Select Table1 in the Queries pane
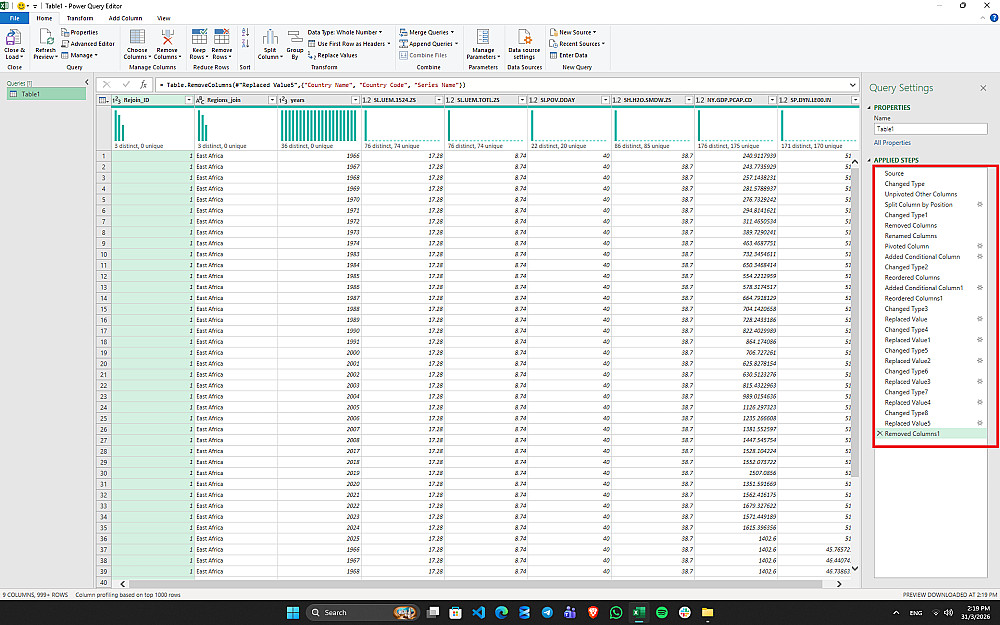The width and height of the screenshot is (1000, 625). pos(46,94)
